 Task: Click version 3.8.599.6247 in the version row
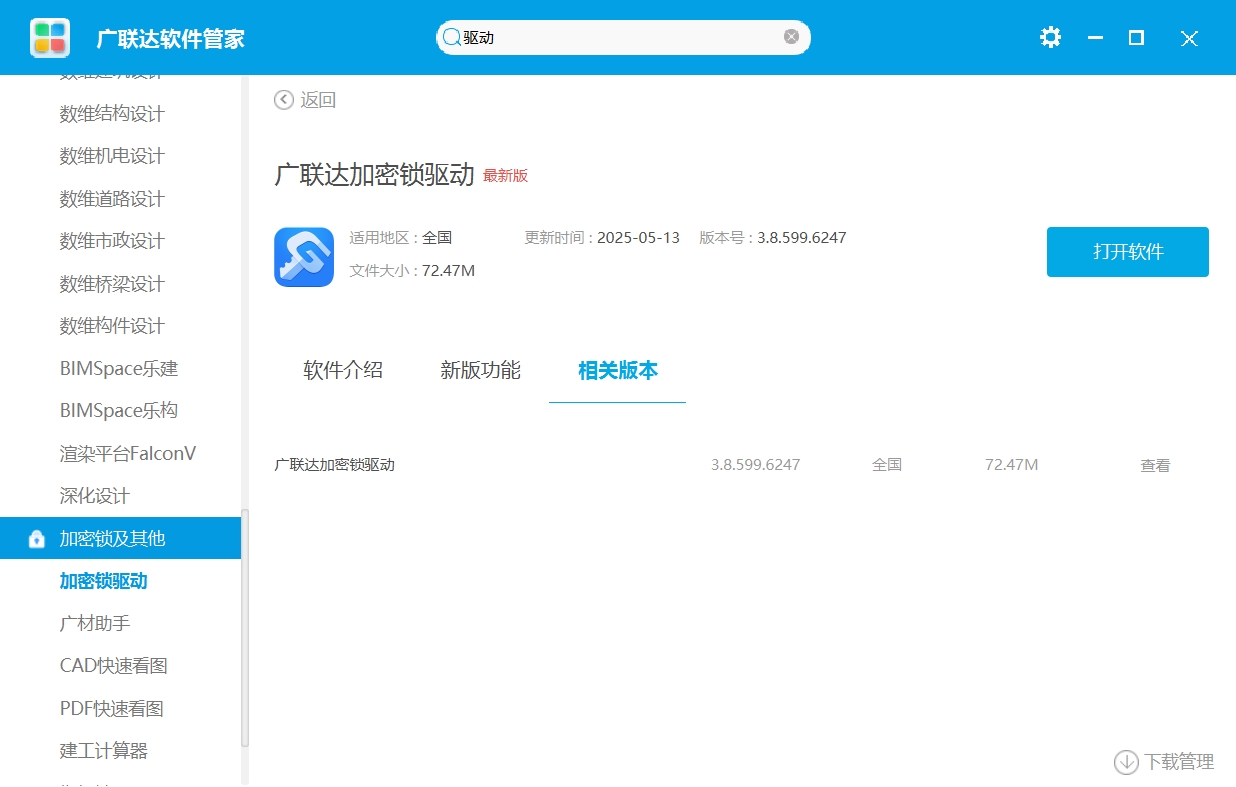(x=756, y=465)
